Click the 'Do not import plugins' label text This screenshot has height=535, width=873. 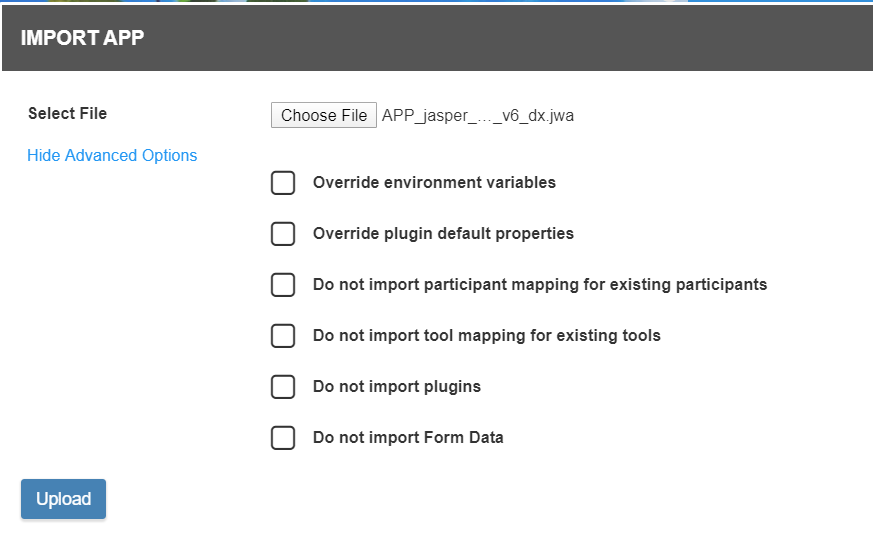[x=396, y=387]
